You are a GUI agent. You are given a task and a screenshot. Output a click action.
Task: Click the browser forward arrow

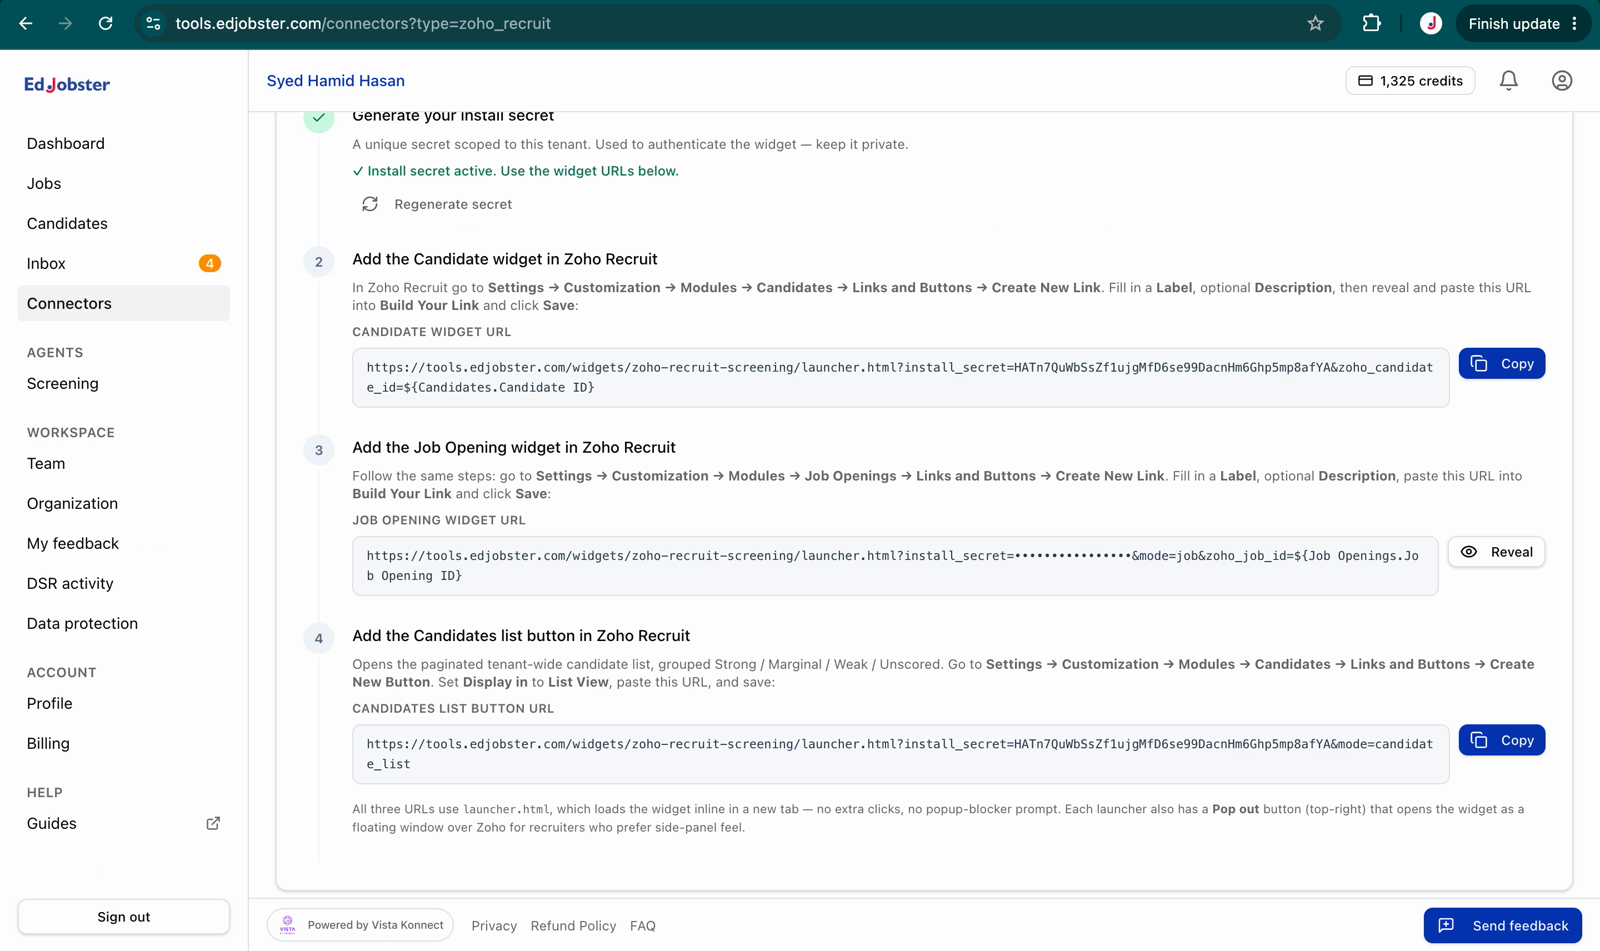65,23
